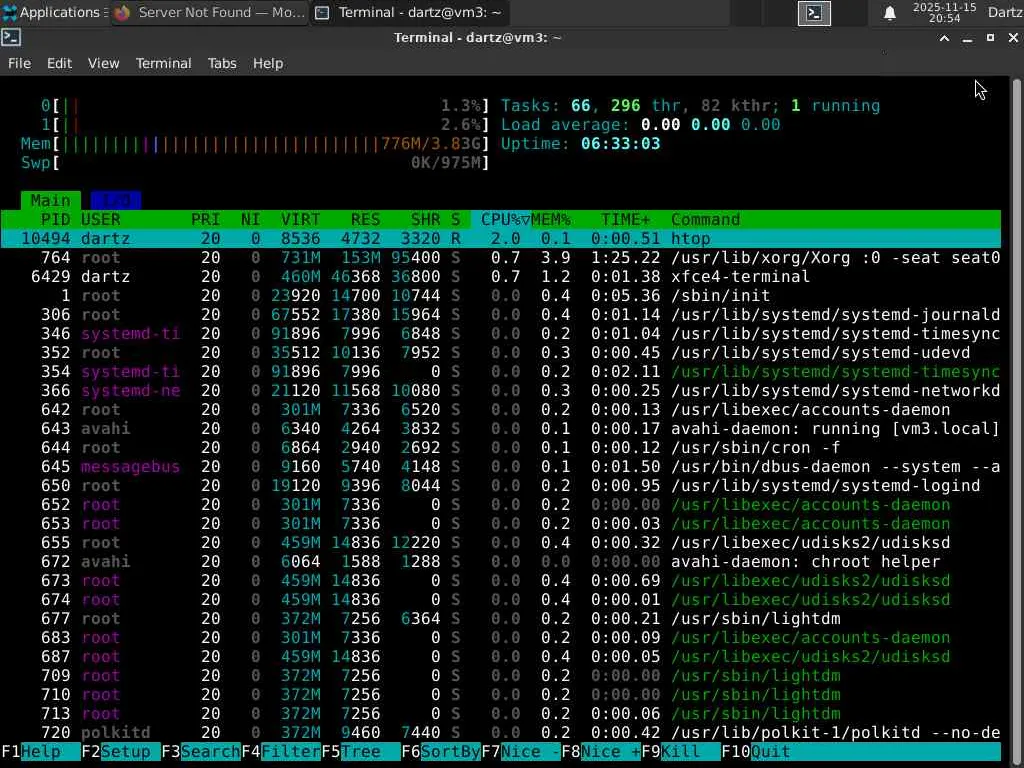Viewport: 1024px width, 768px height.
Task: Select the lightdm process row PID 677
Action: click(501, 618)
